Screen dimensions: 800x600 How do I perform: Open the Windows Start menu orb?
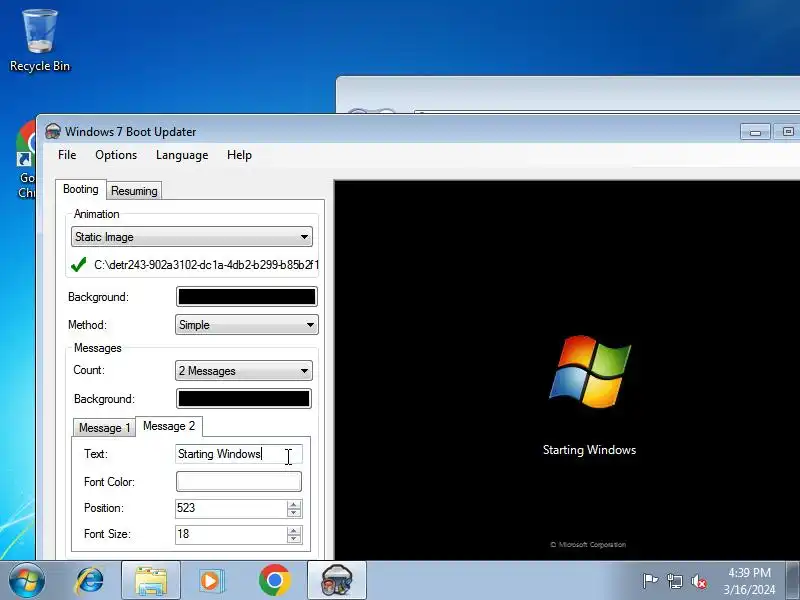(27, 581)
